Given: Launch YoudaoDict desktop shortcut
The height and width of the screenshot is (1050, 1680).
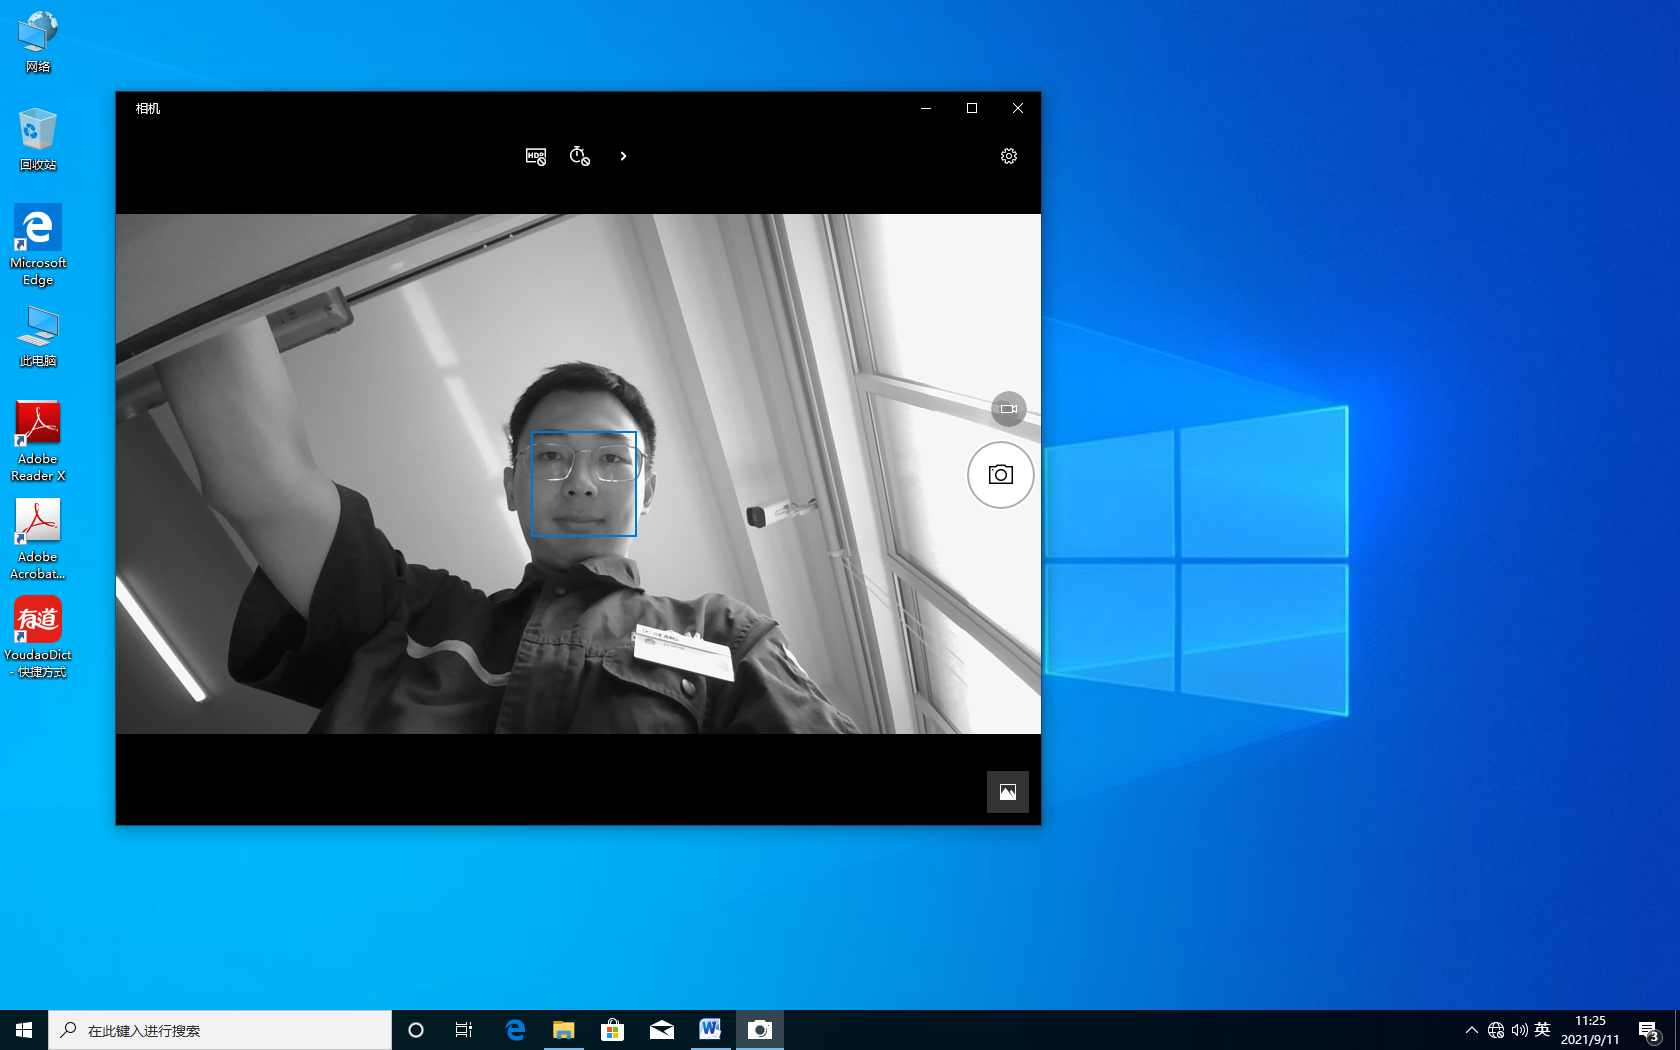Looking at the screenshot, I should point(38,637).
